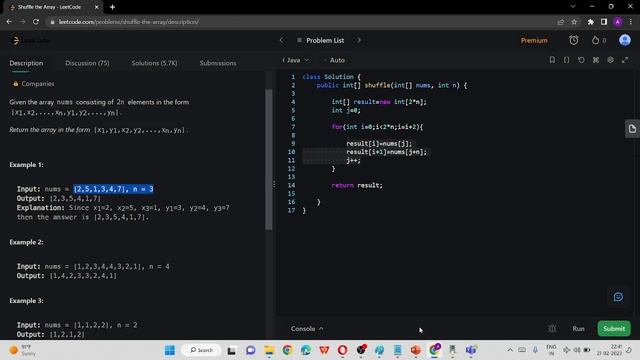This screenshot has width=640, height=360.
Task: Open the feedback chat bubble icon
Action: point(618,297)
